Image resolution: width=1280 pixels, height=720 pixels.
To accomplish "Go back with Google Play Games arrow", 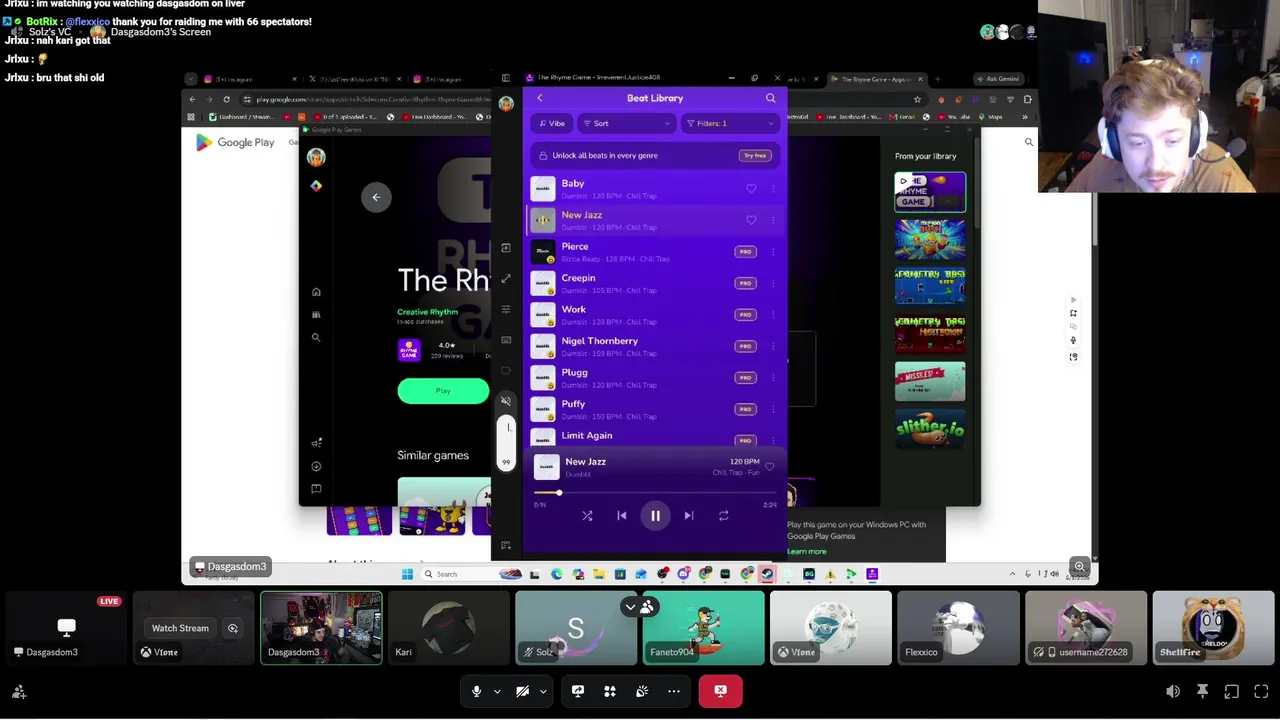I will 376,197.
